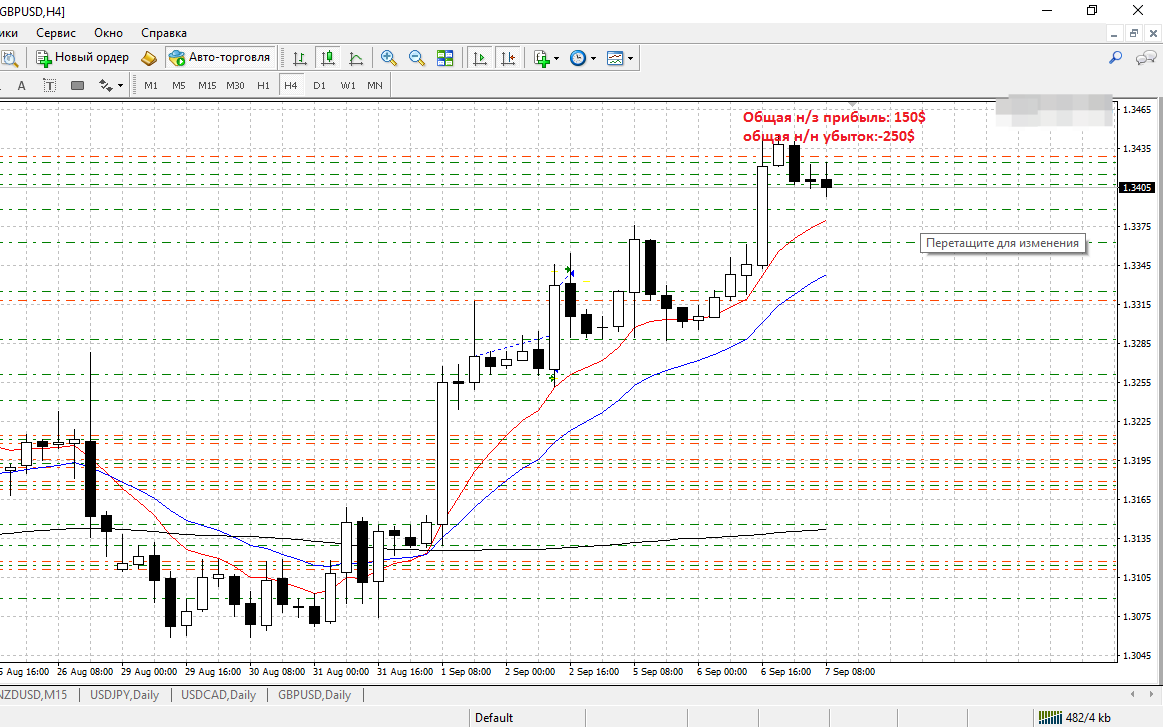Click the GBPUSD,H4 window title
The image size is (1163, 727).
32,11
